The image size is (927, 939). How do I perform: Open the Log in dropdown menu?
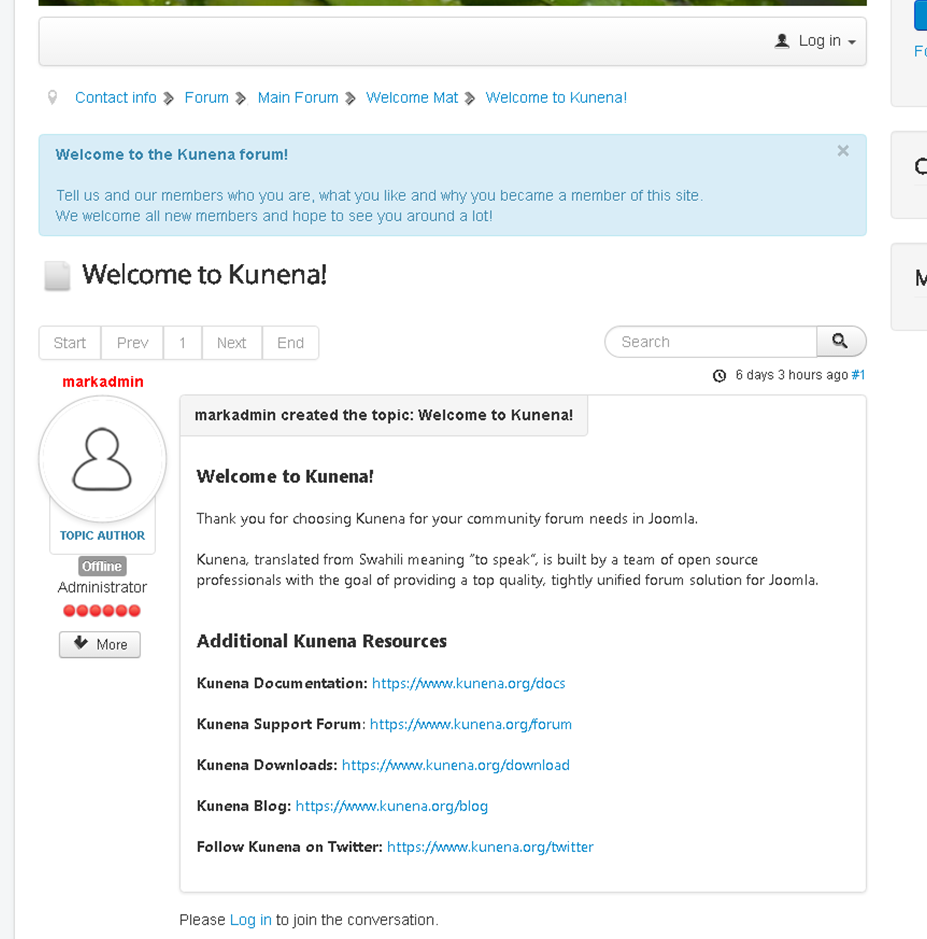(x=816, y=41)
